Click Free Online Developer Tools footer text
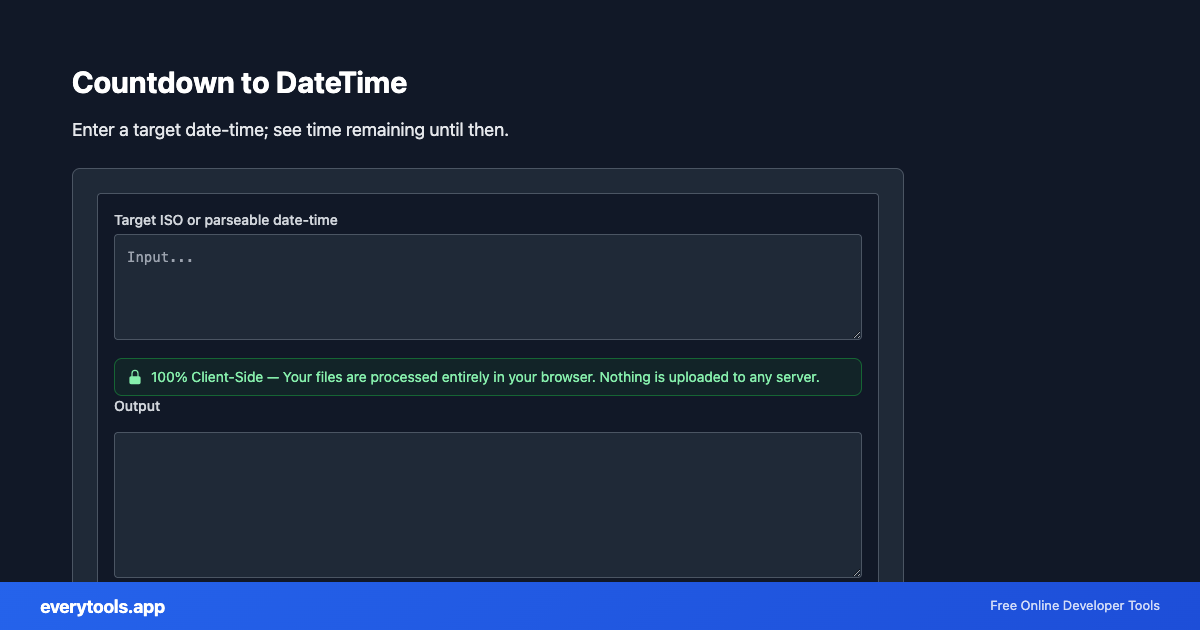 pos(1074,606)
